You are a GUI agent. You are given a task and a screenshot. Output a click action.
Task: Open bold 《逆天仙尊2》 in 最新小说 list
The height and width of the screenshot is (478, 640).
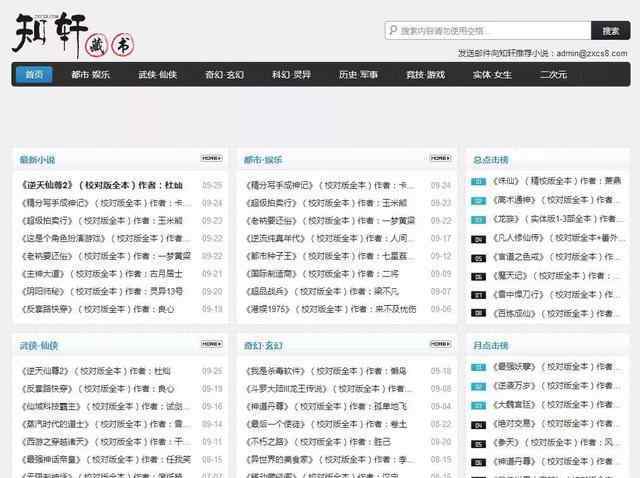tap(102, 185)
